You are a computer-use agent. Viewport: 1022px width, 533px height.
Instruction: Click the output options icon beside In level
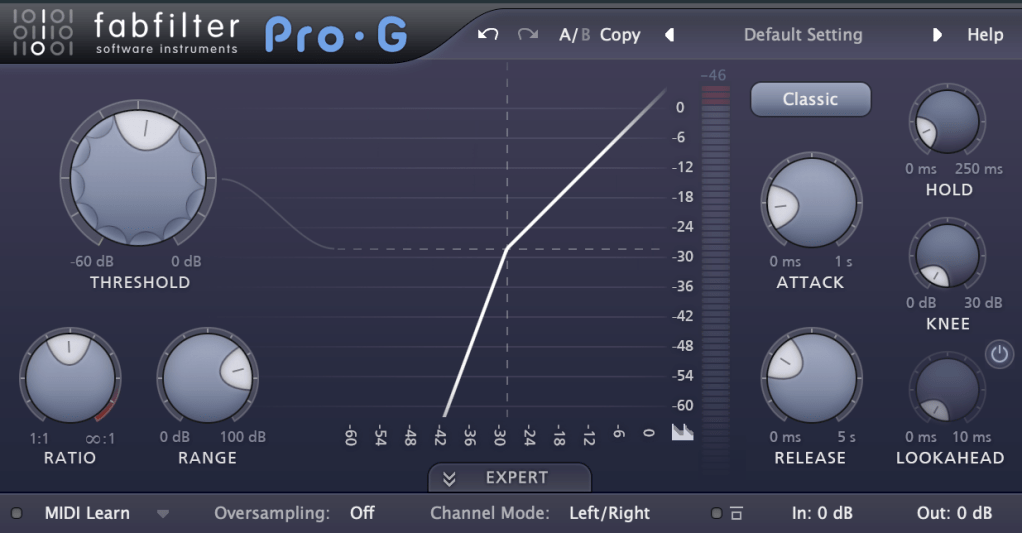click(x=736, y=514)
